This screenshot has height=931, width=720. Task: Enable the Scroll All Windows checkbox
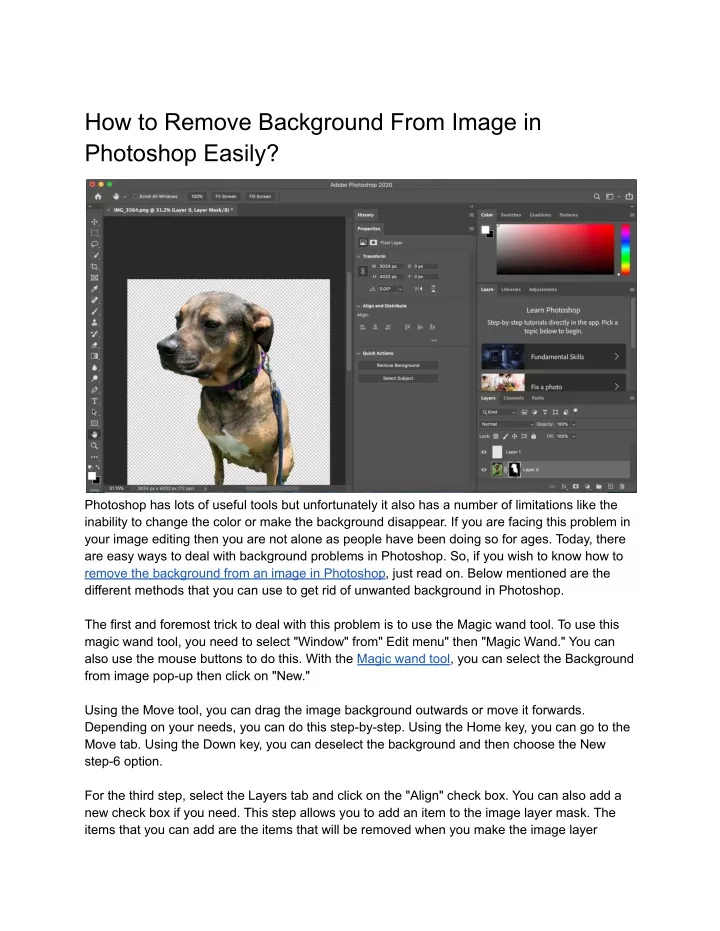[x=135, y=197]
